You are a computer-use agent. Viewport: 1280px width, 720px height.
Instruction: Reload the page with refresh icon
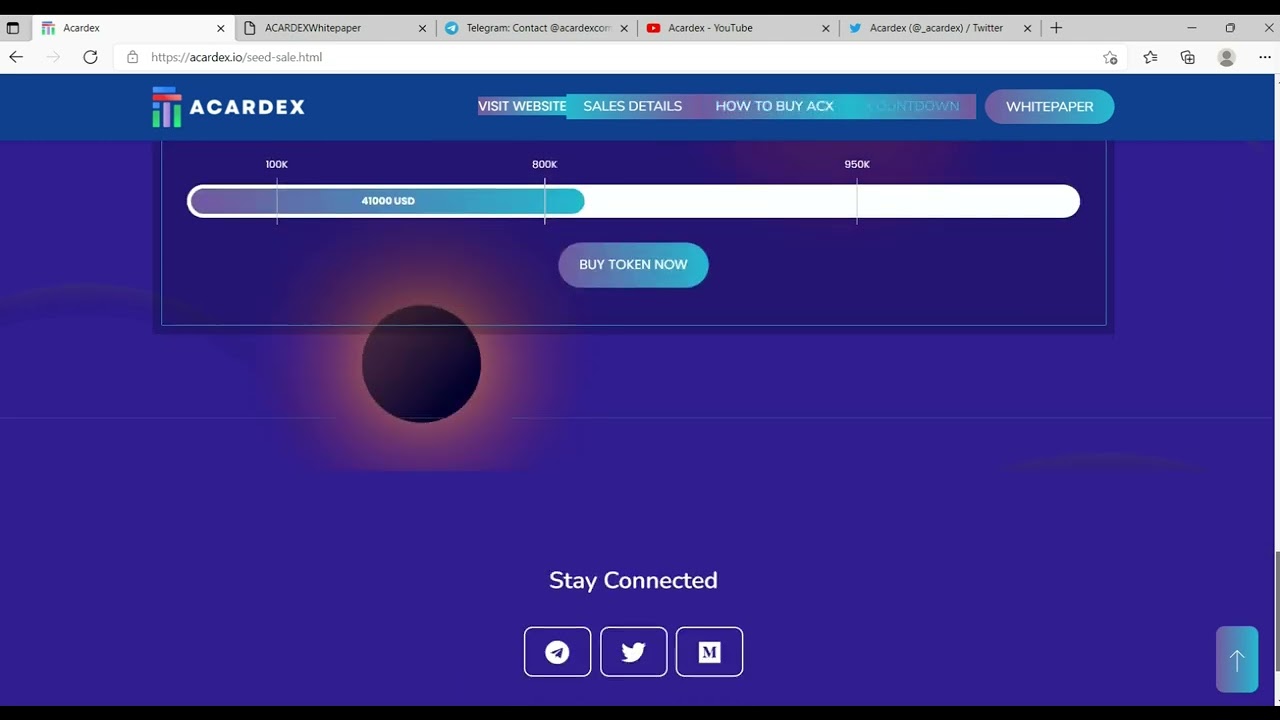click(90, 57)
